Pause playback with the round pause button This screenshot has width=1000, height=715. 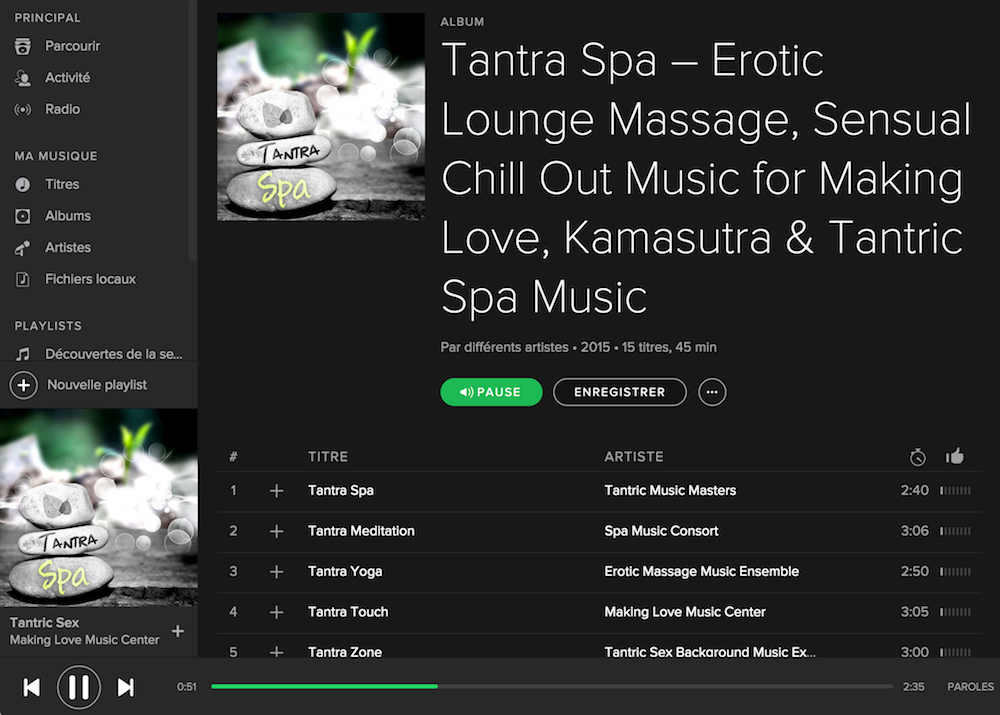78,688
